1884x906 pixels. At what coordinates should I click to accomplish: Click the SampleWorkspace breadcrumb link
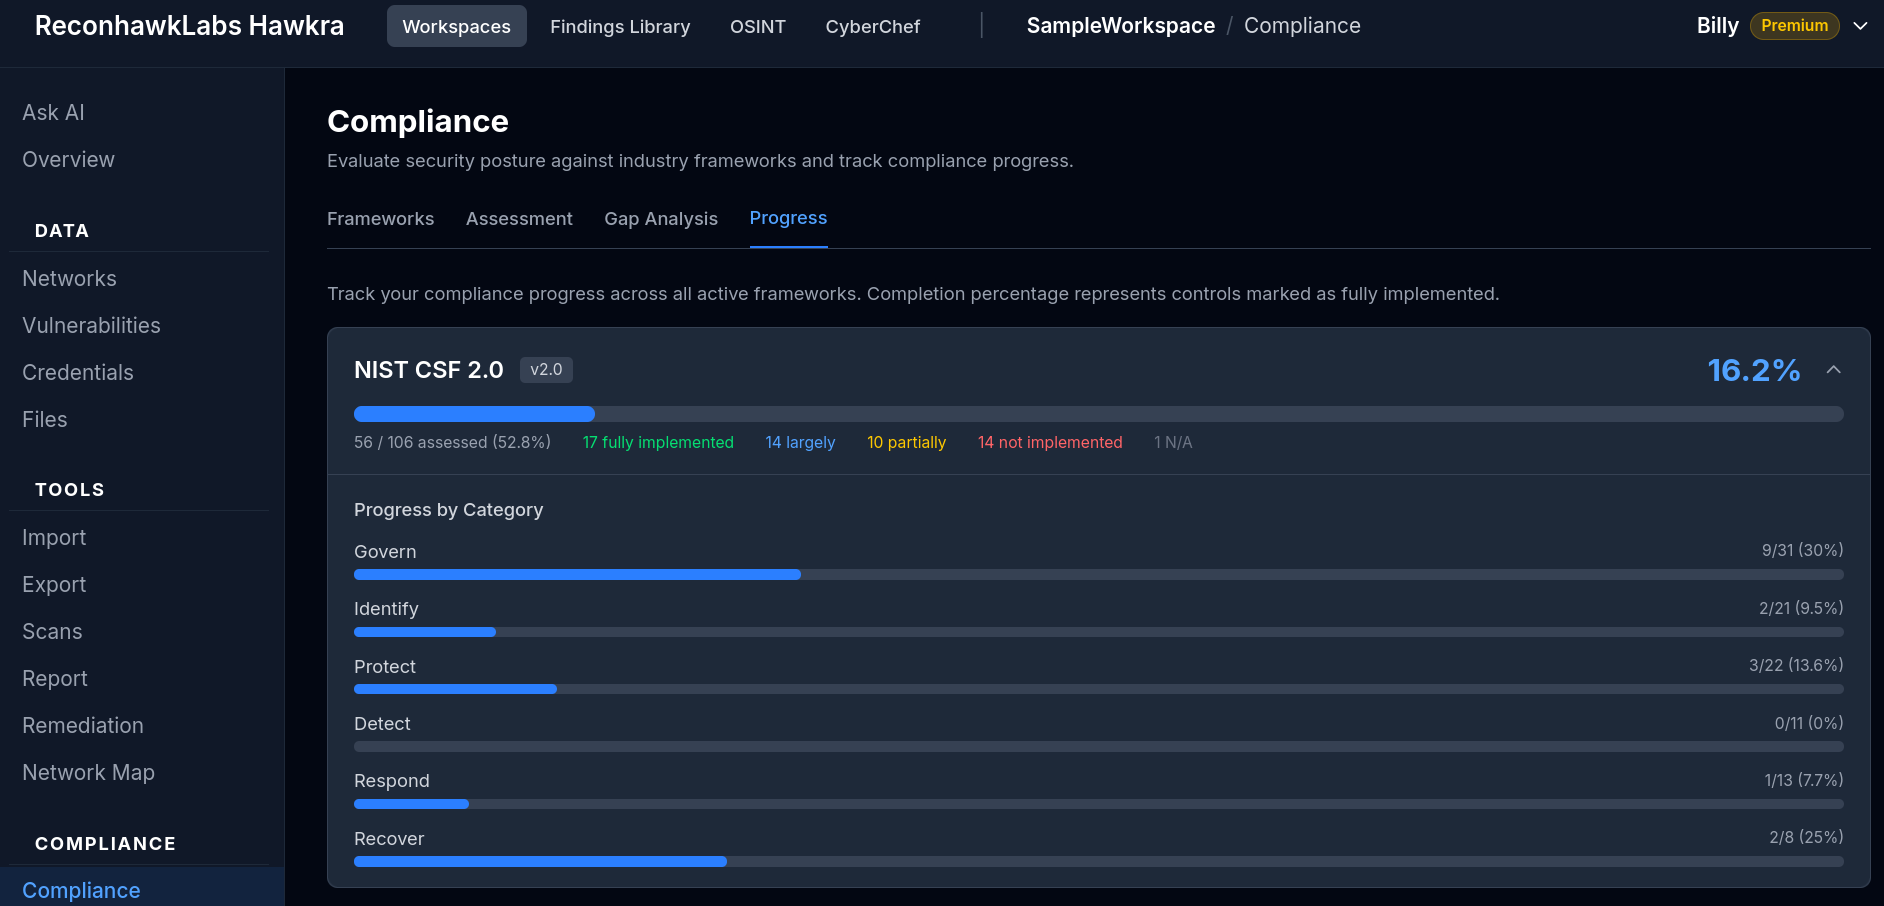1120,25
